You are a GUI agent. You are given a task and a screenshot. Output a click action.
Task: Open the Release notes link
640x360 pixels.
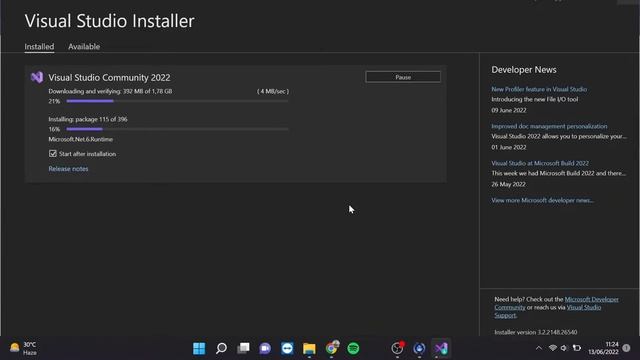pyautogui.click(x=68, y=169)
